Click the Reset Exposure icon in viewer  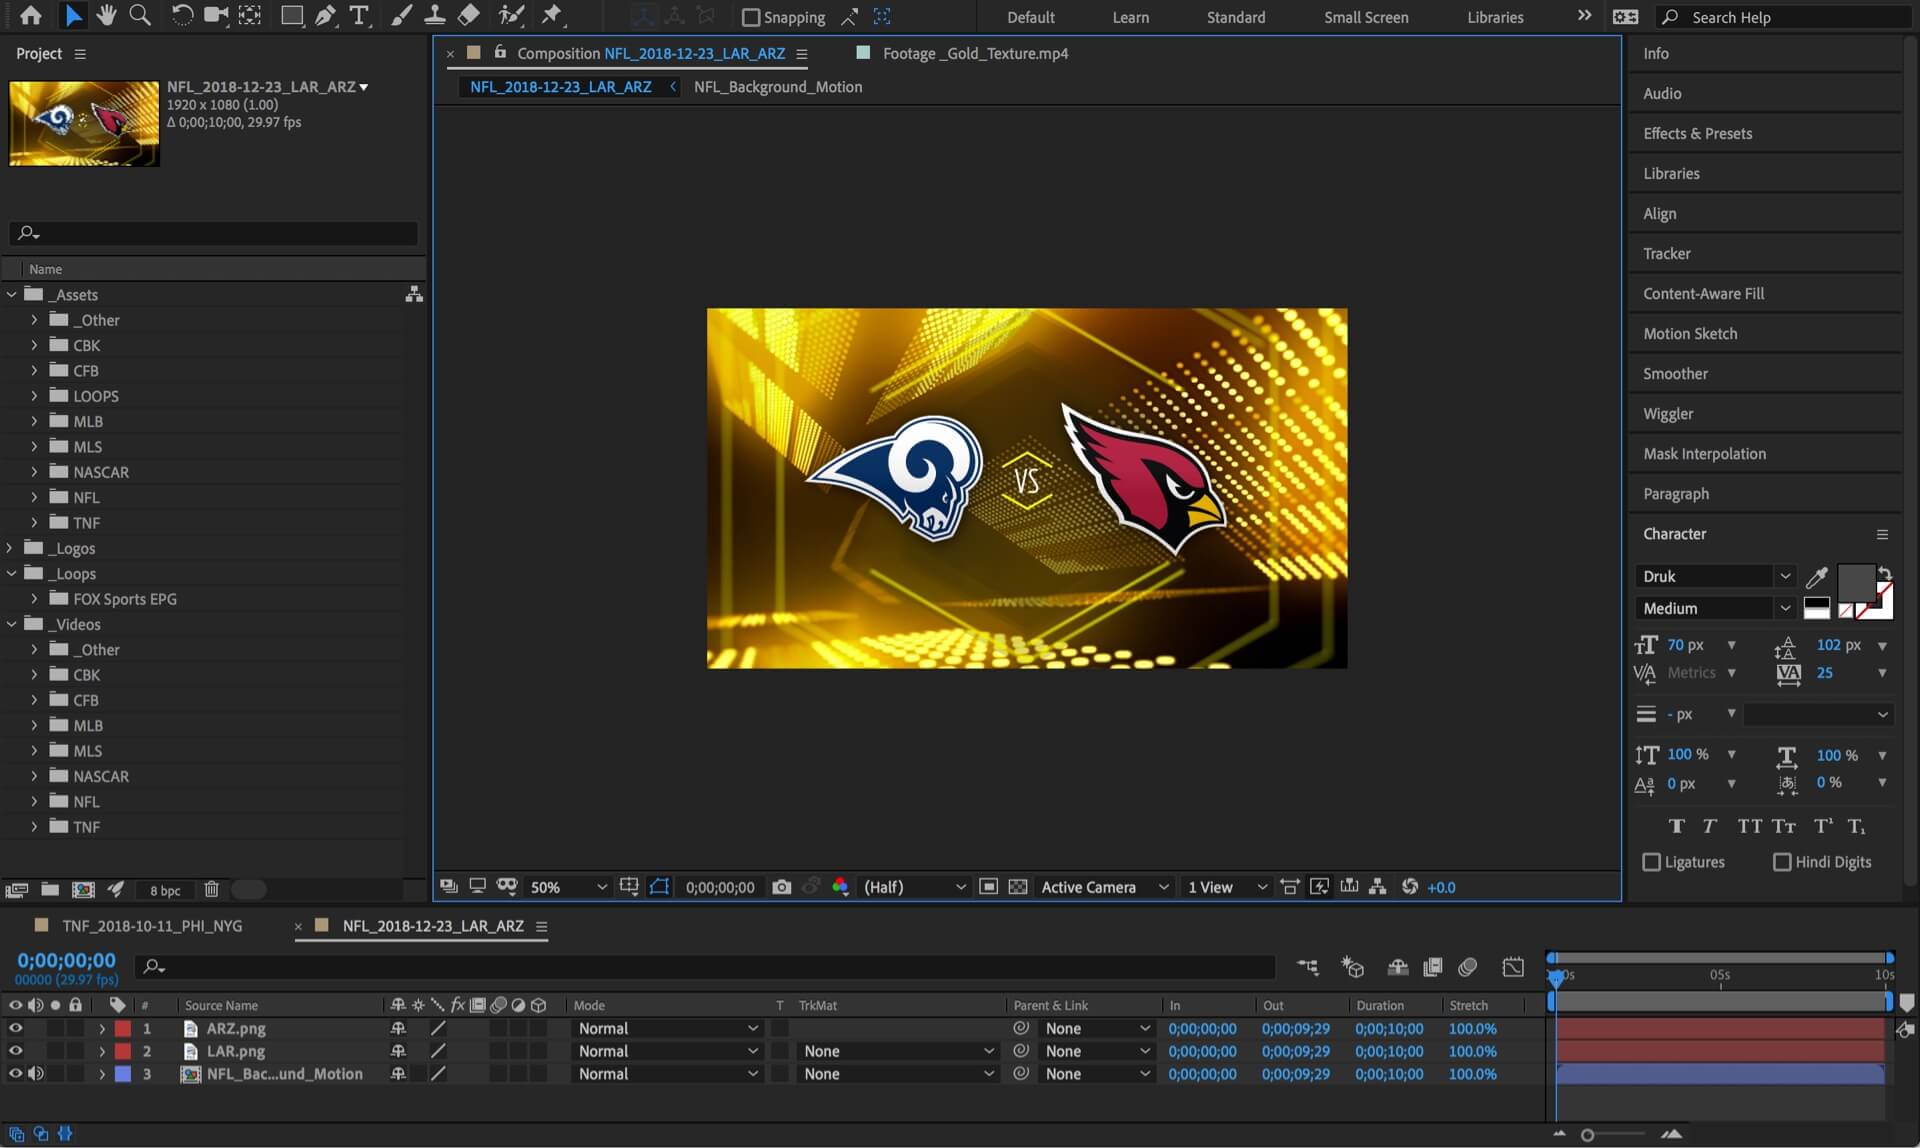point(1410,887)
